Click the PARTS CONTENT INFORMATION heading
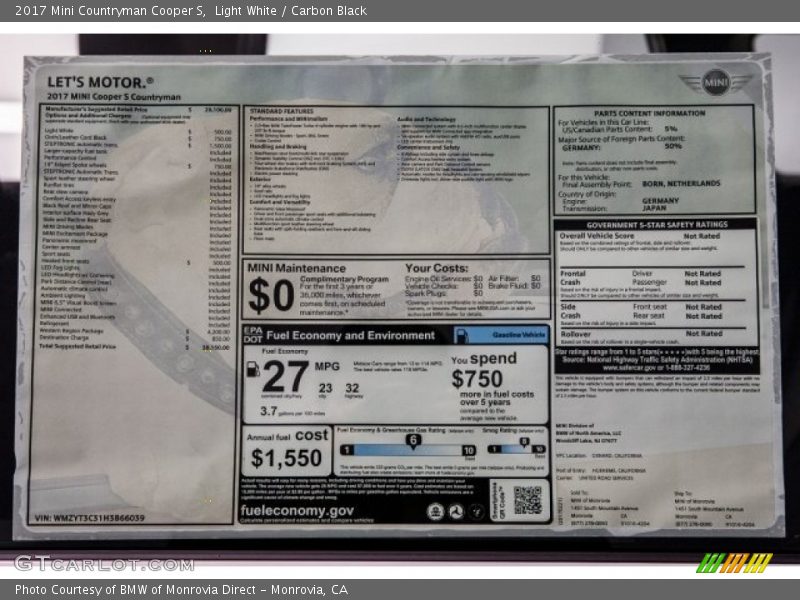 [x=649, y=113]
